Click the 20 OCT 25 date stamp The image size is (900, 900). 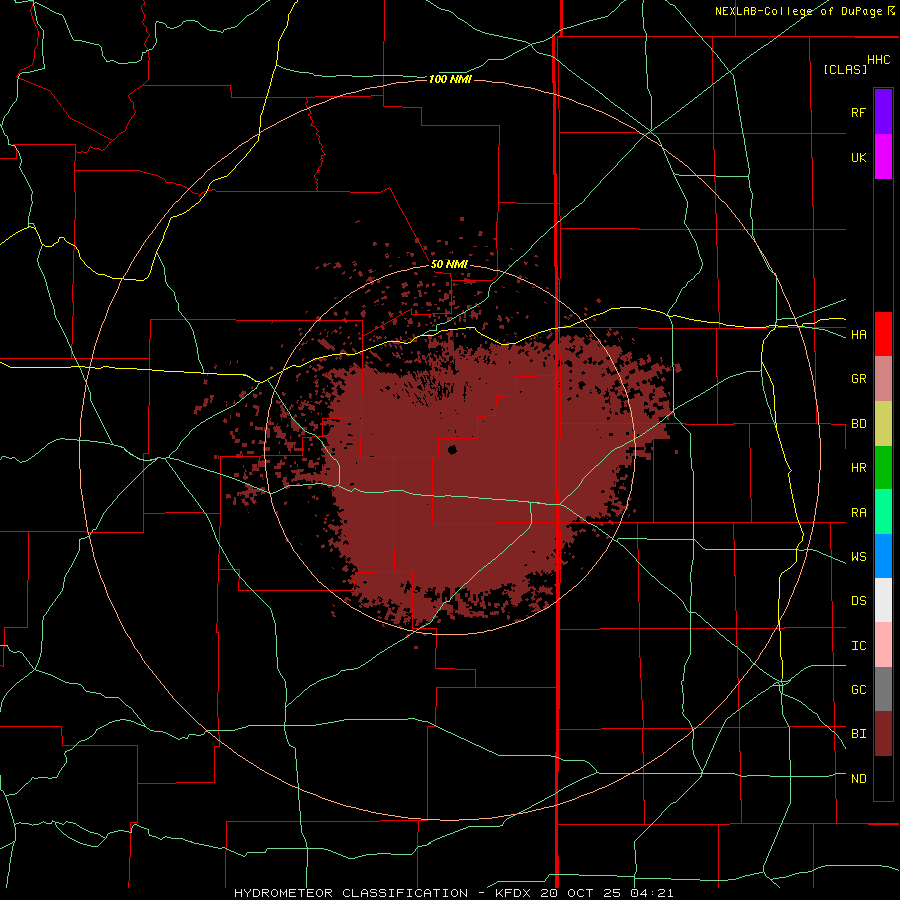click(x=581, y=893)
